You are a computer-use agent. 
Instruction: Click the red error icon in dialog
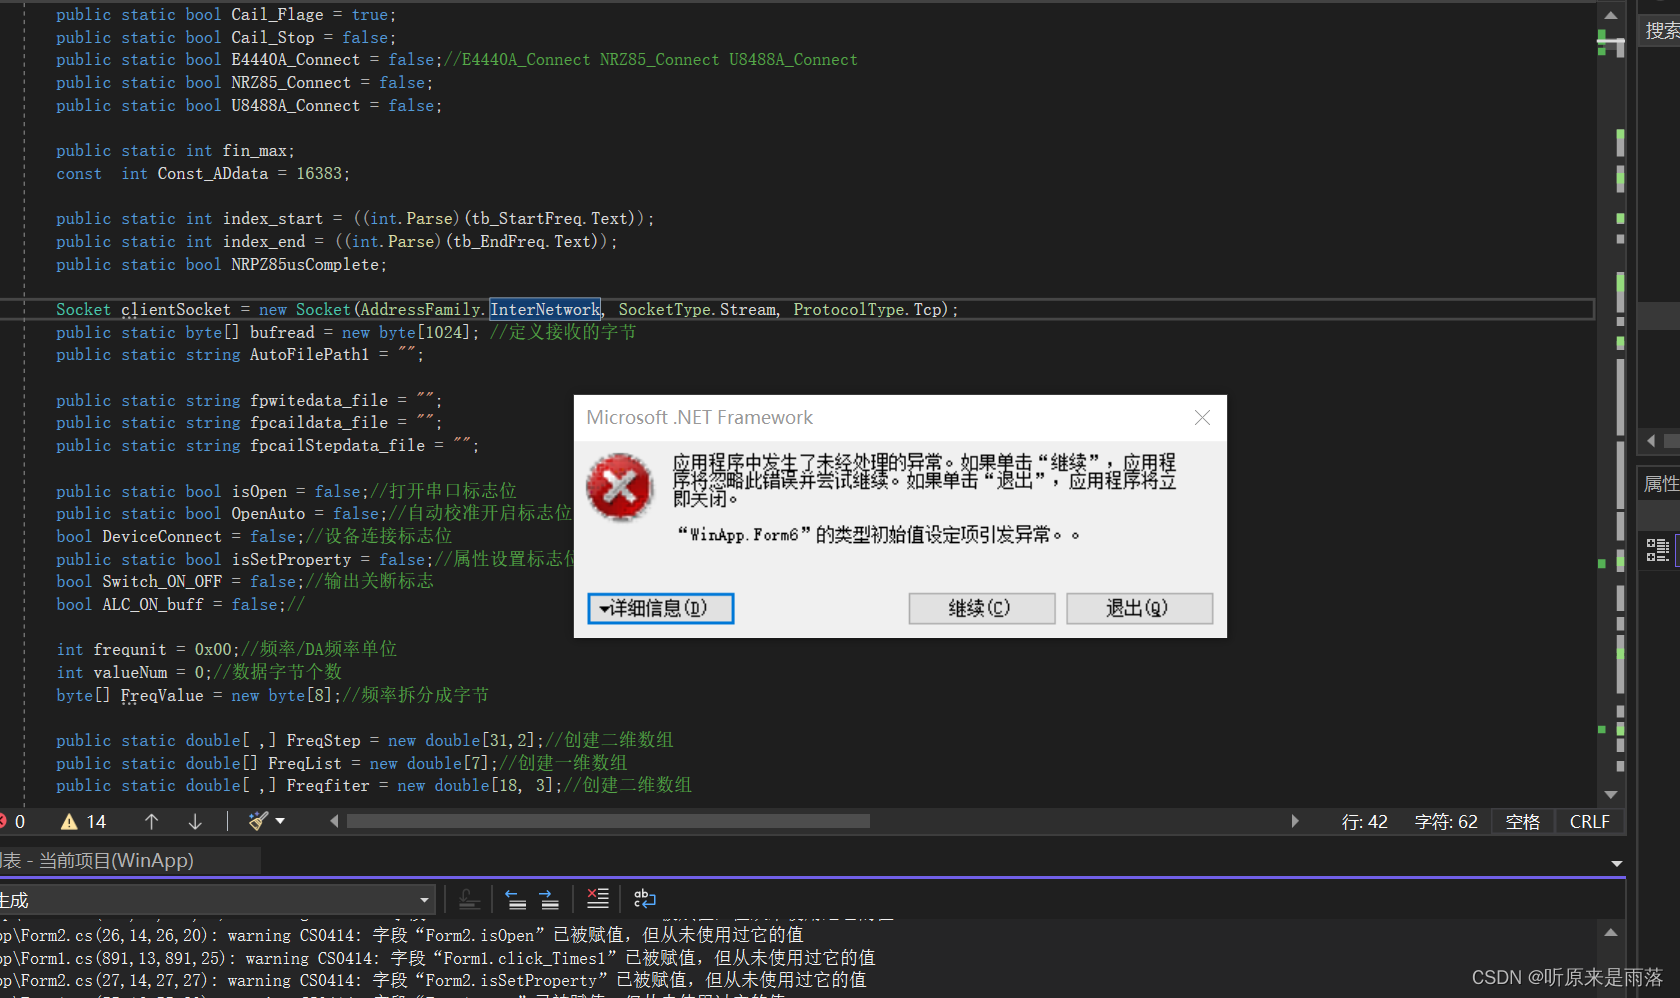tap(620, 487)
